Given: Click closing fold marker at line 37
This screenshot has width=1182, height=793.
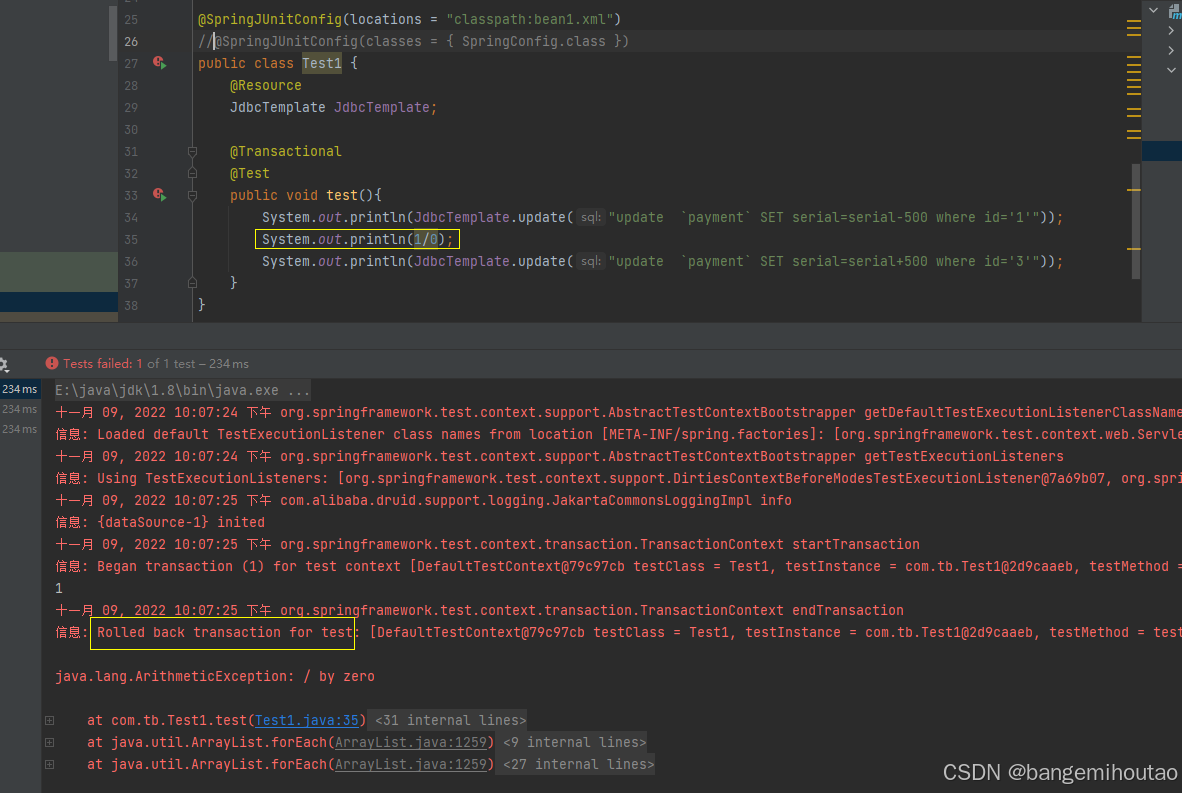Looking at the screenshot, I should click(x=192, y=283).
